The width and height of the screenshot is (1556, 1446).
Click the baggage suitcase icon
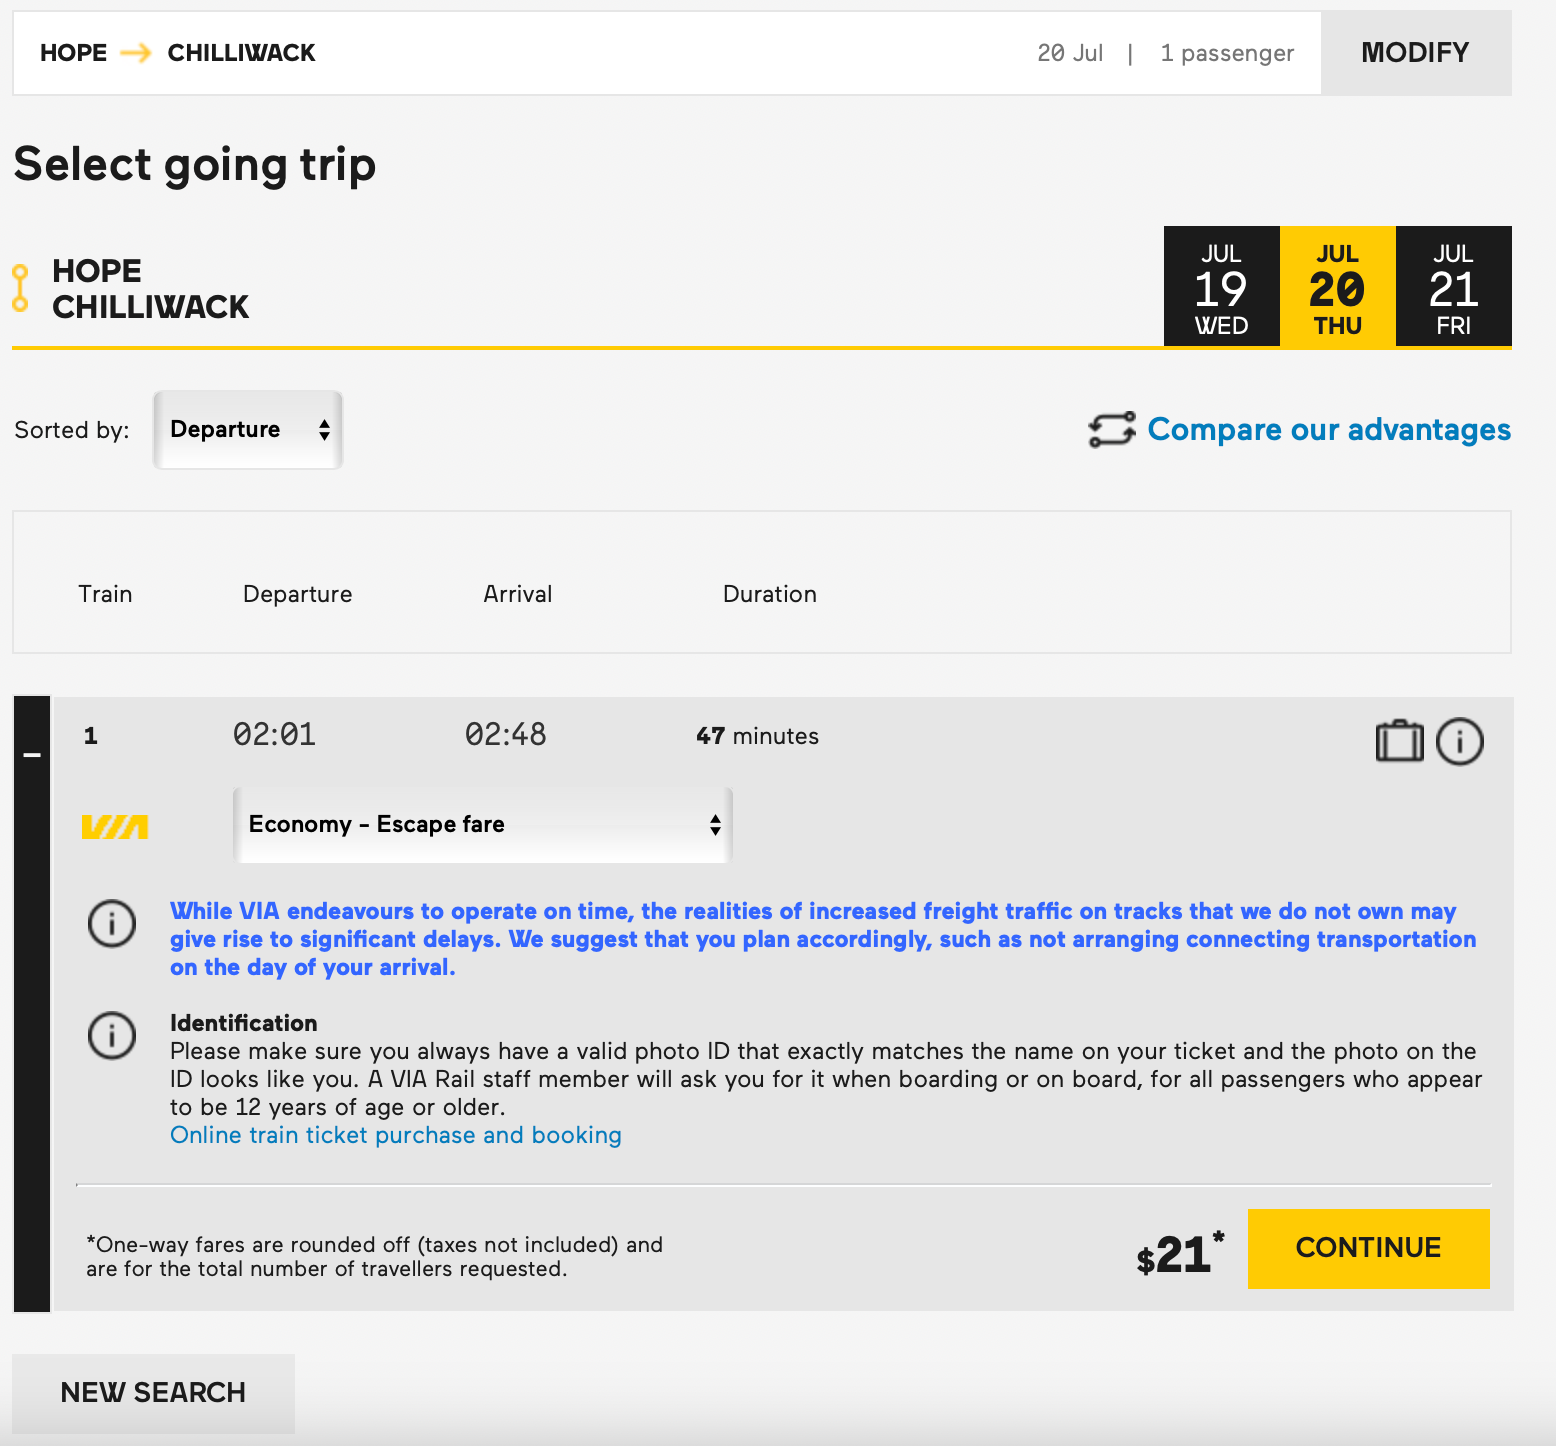point(1399,741)
